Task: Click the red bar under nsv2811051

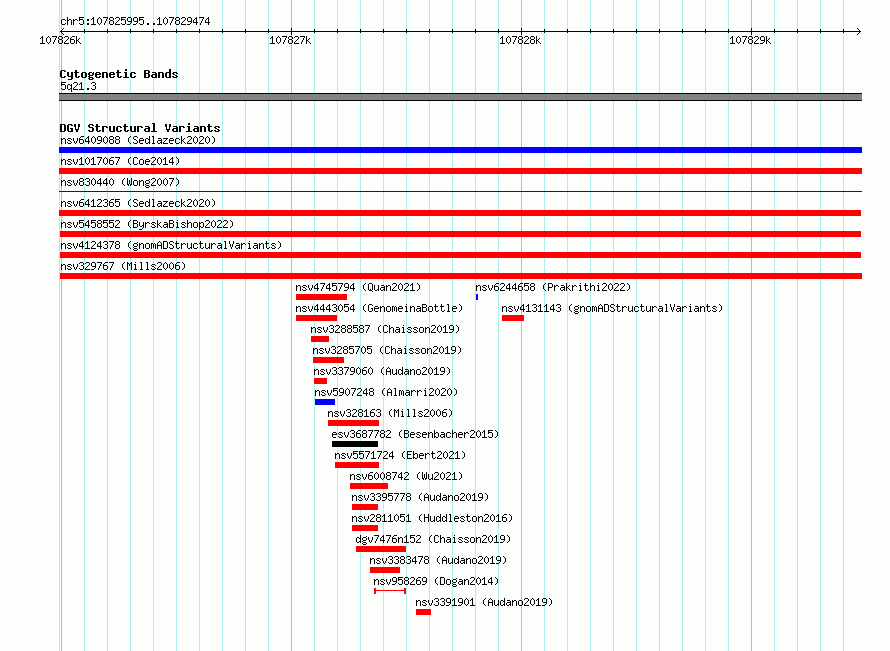Action: pyautogui.click(x=365, y=528)
